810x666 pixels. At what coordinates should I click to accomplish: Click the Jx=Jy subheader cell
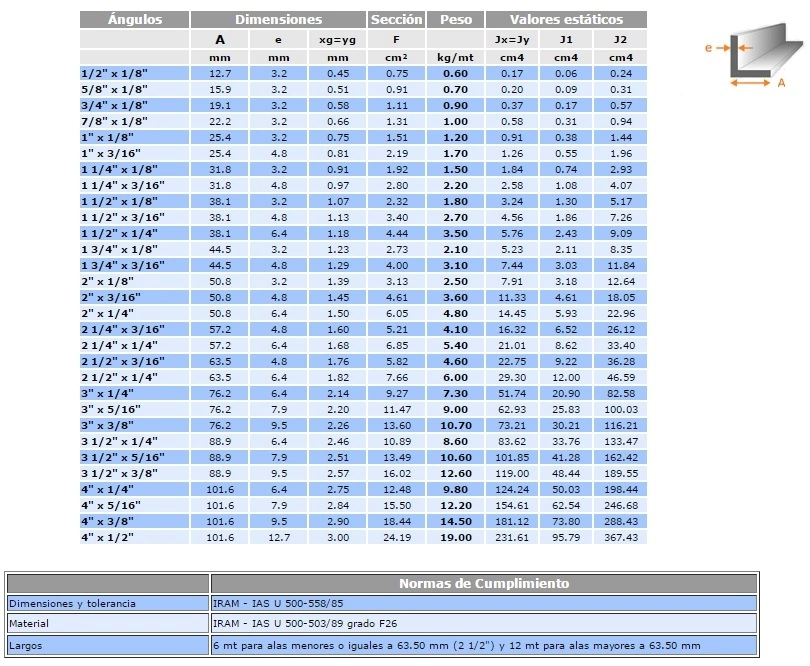click(511, 40)
